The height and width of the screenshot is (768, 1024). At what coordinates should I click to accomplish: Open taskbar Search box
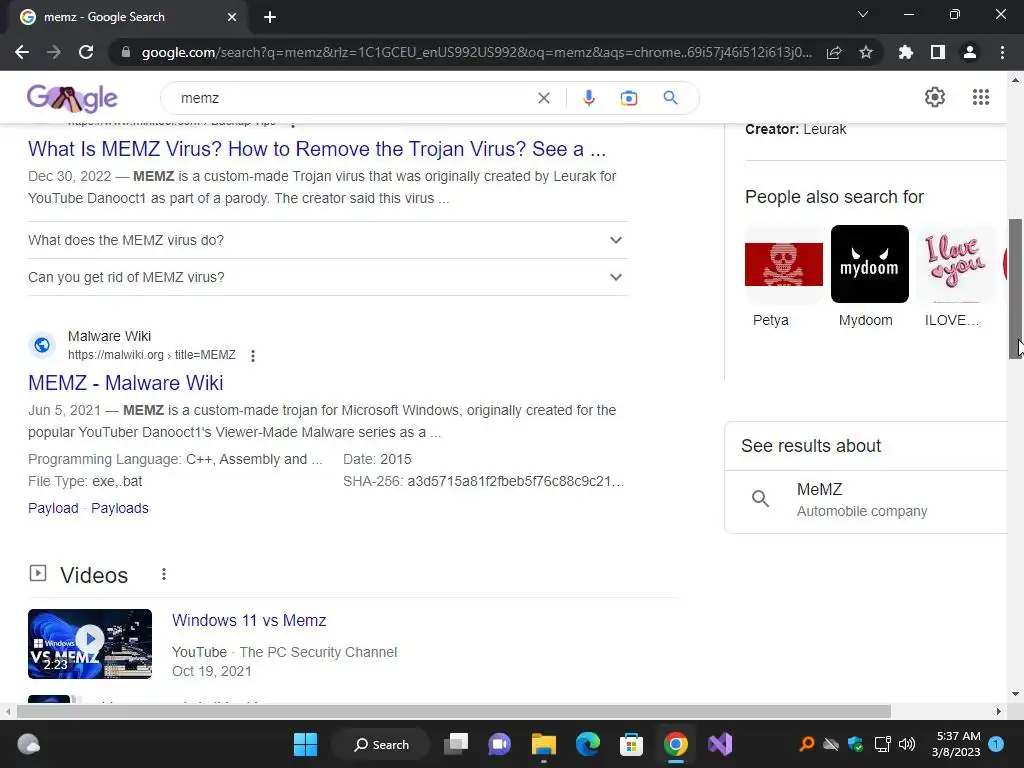(x=381, y=744)
